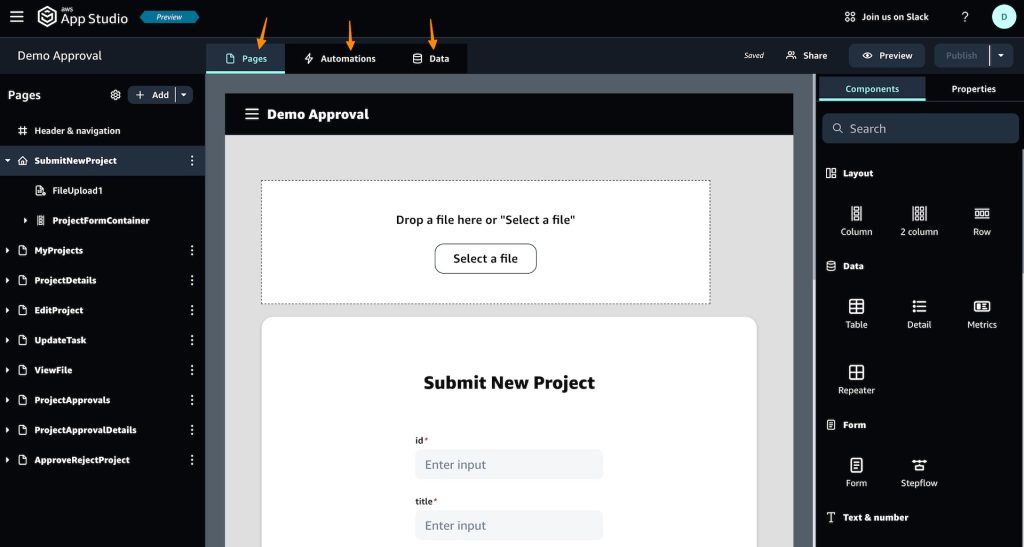Click the Preview button
The image size is (1024, 547).
coord(886,56)
